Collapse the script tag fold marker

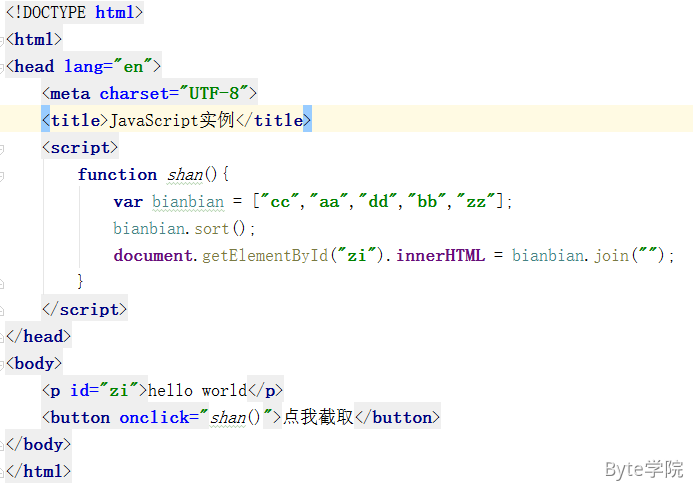click(3, 148)
